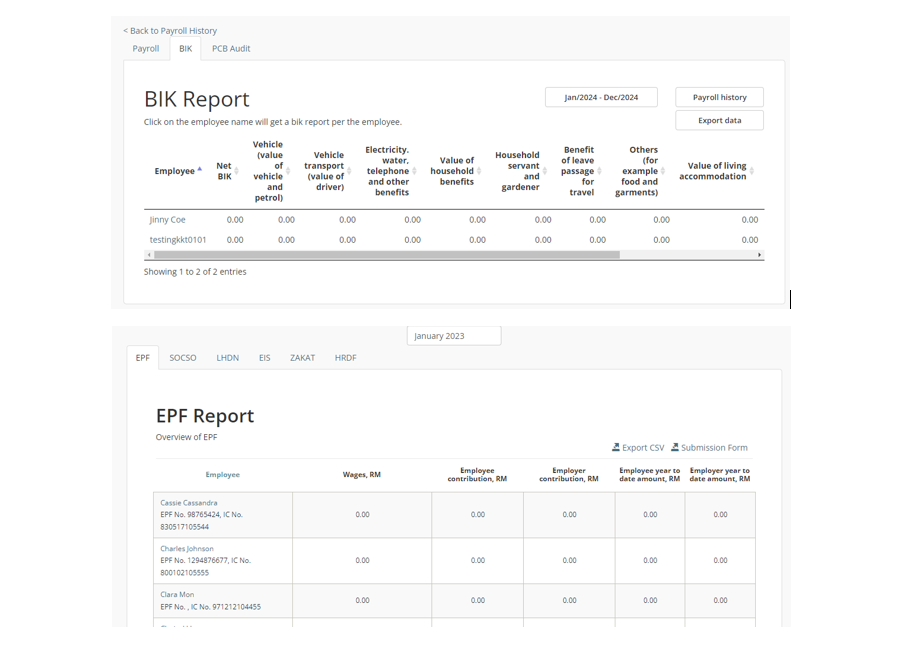Click Charles Johnson's EPF No. 1294876677 text

pos(194,560)
